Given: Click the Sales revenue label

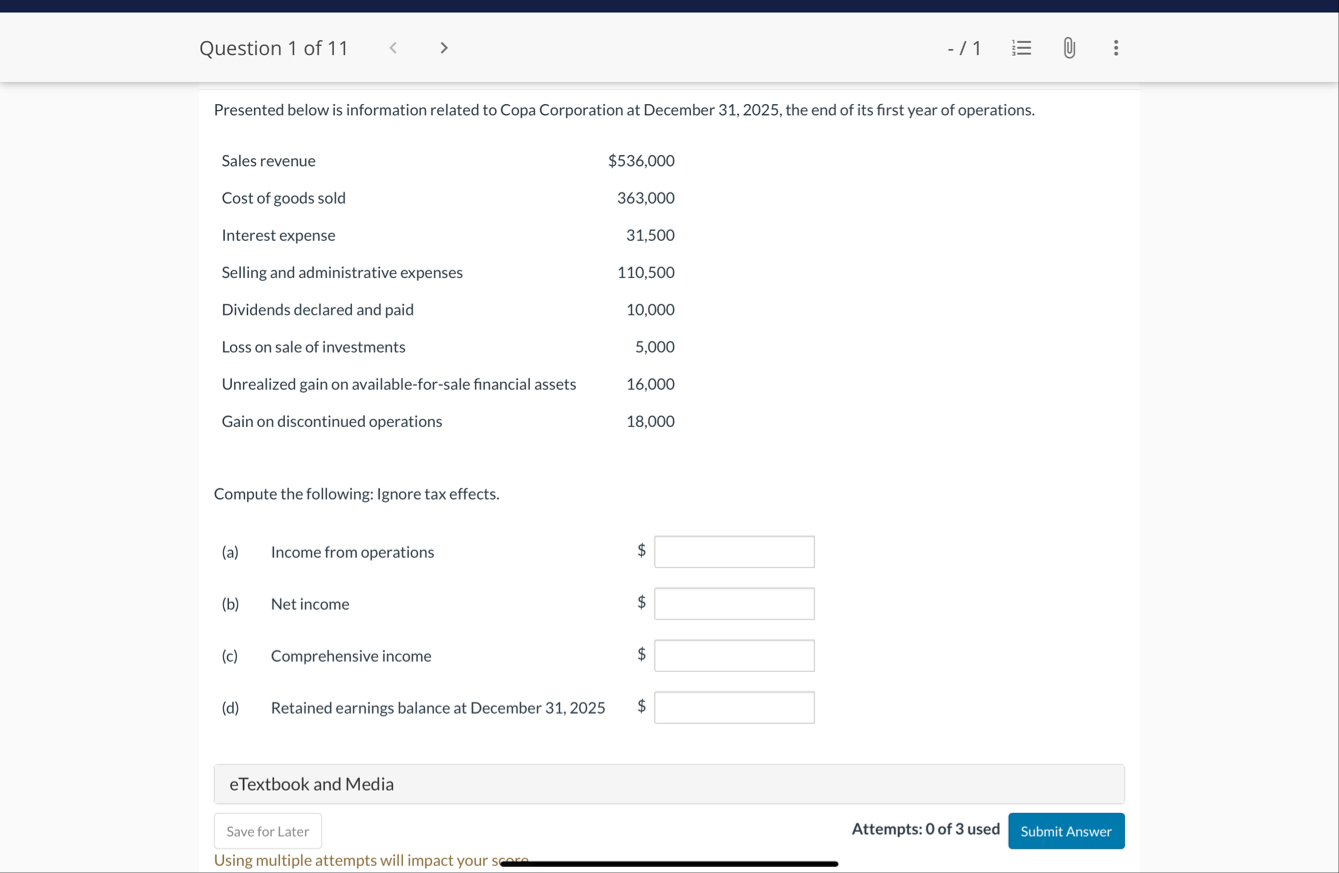Looking at the screenshot, I should 269,161.
